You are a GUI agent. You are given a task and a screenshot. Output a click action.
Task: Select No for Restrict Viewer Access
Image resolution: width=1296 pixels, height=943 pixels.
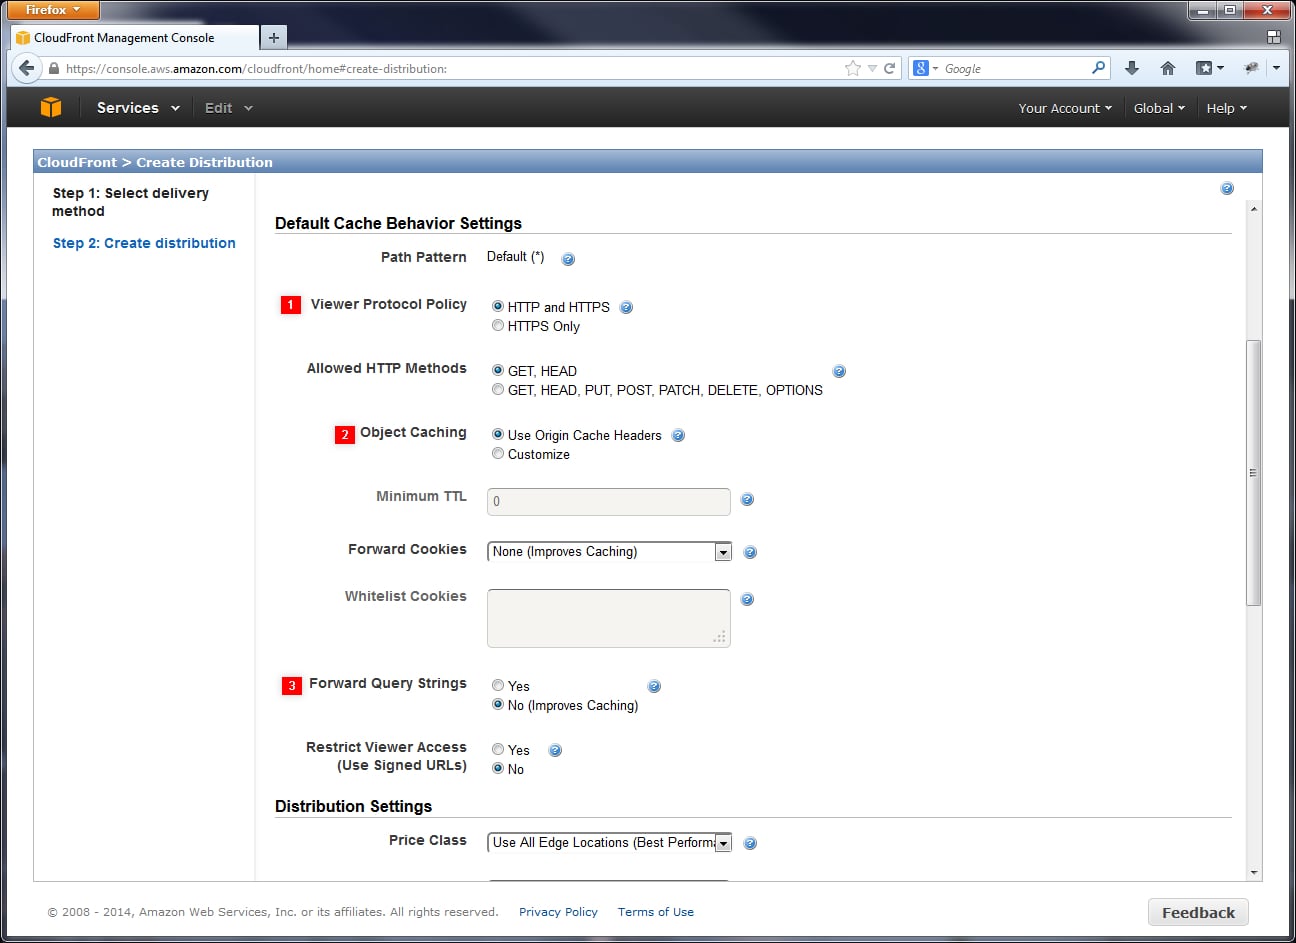click(x=498, y=768)
